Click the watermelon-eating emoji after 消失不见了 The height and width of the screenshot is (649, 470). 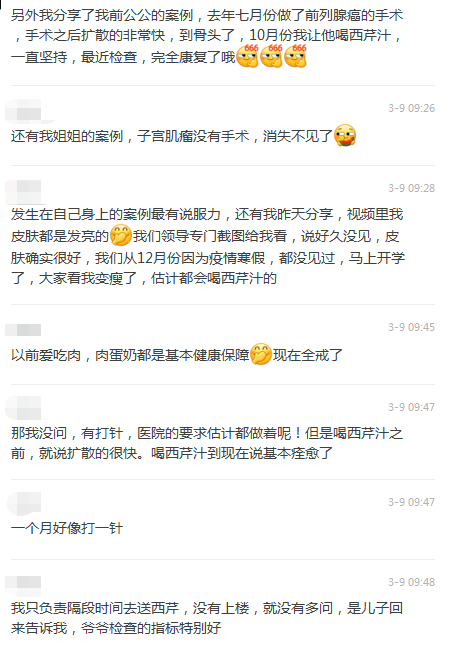345,136
